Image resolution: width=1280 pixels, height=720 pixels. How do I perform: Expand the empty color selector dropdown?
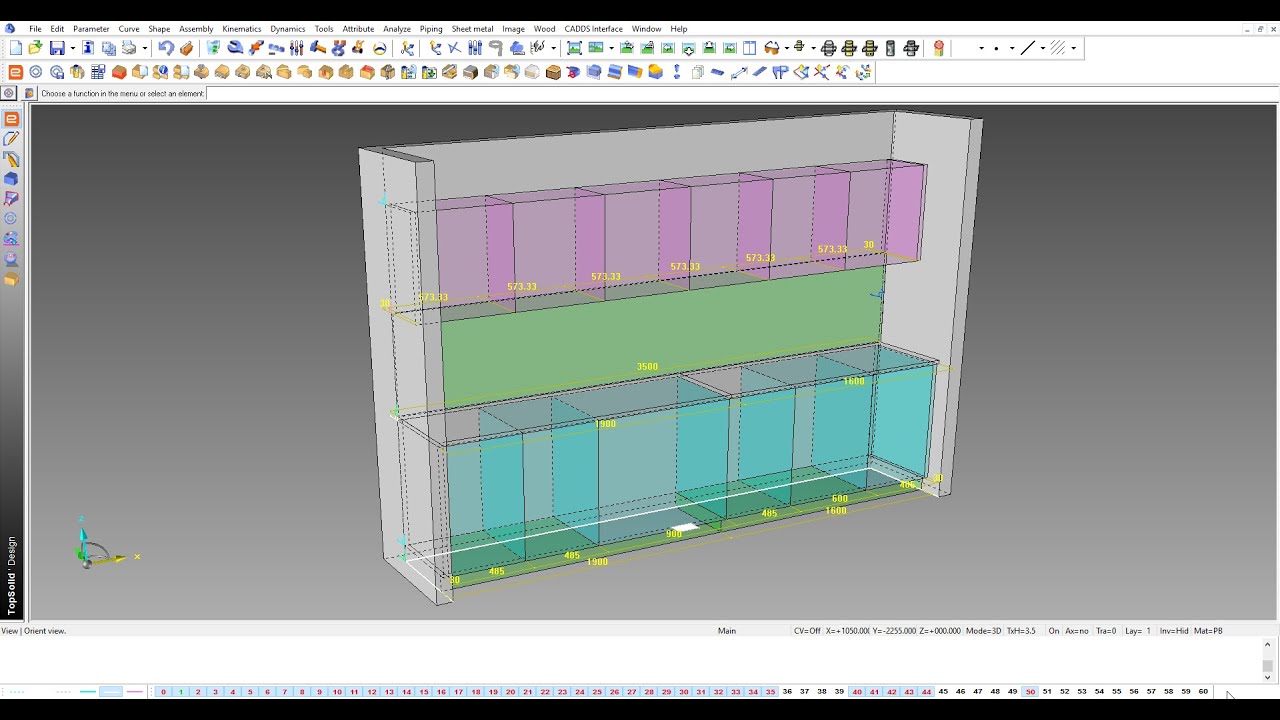coord(981,47)
